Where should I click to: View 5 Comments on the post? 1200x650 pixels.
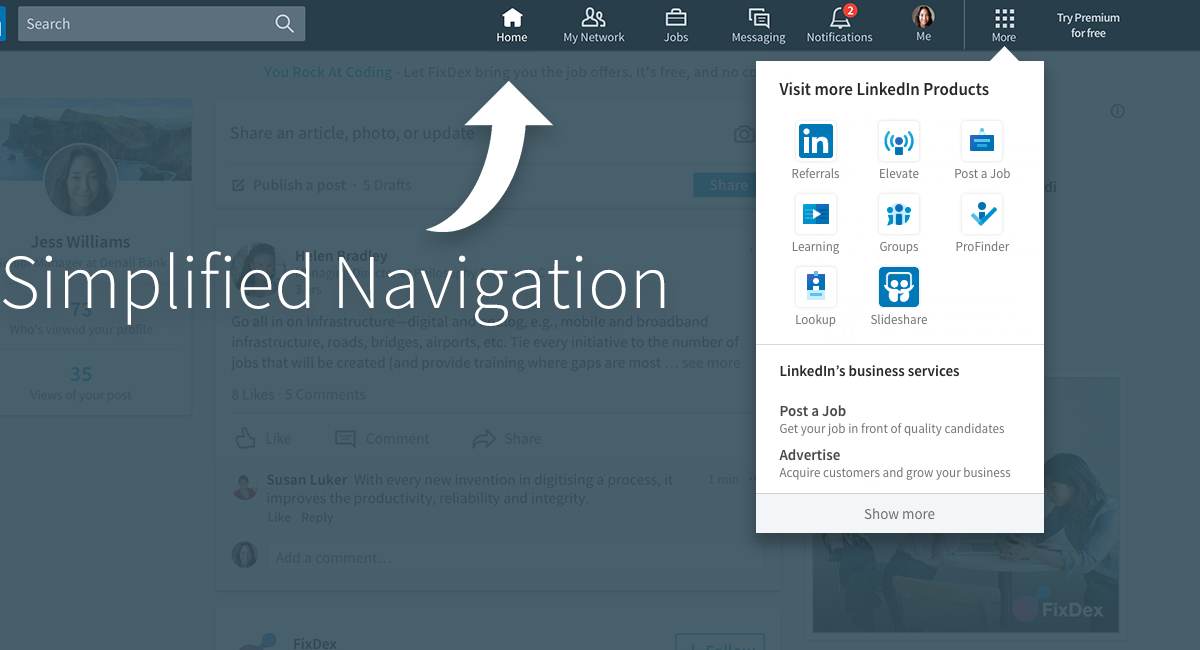pyautogui.click(x=325, y=394)
